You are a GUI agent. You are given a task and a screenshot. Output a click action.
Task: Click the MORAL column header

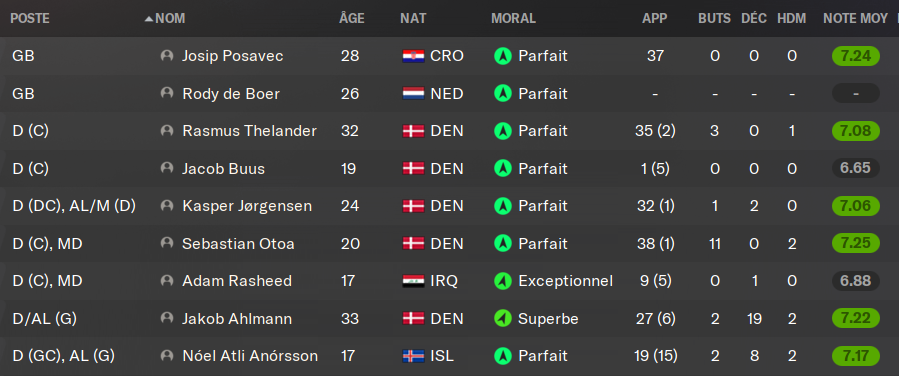coord(513,18)
